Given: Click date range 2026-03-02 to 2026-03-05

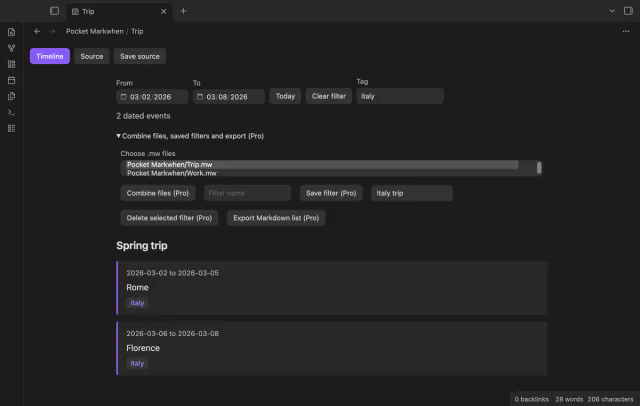Looking at the screenshot, I should [172, 273].
